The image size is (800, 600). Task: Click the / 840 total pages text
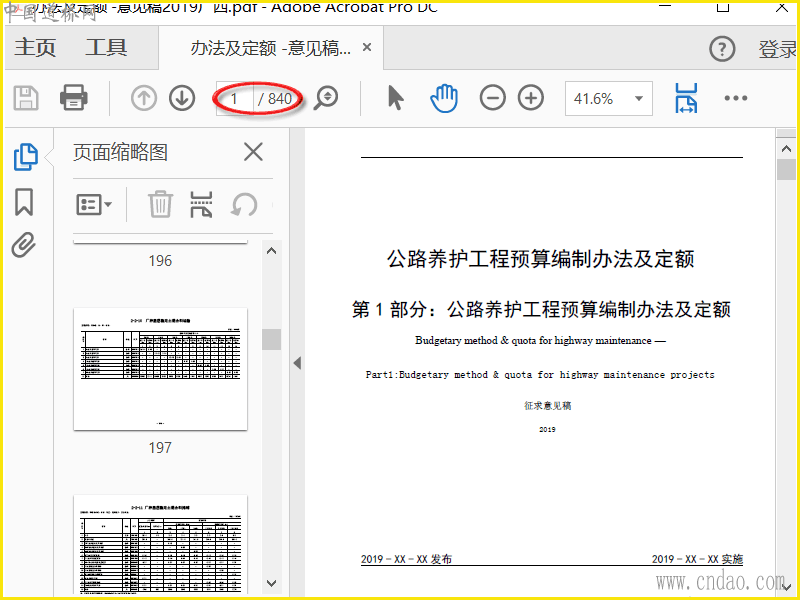click(x=274, y=98)
